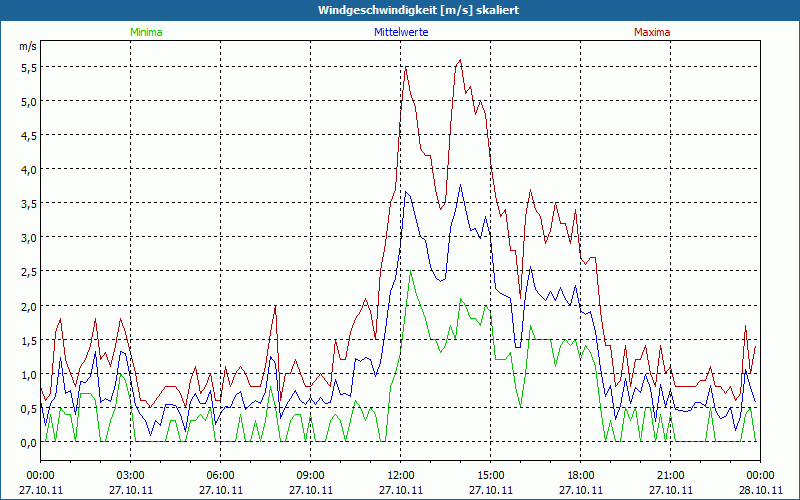Viewport: 800px width, 500px height.
Task: Click the 06:00 time axis label
Action: pyautogui.click(x=220, y=476)
